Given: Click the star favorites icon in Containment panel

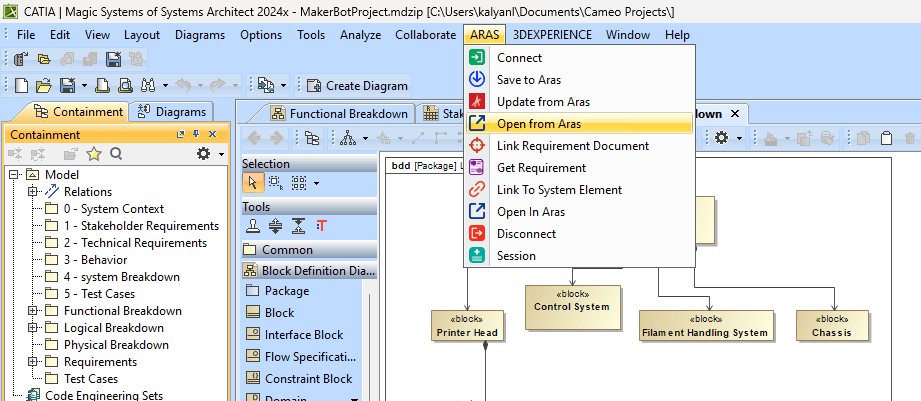Looking at the screenshot, I should pos(94,154).
